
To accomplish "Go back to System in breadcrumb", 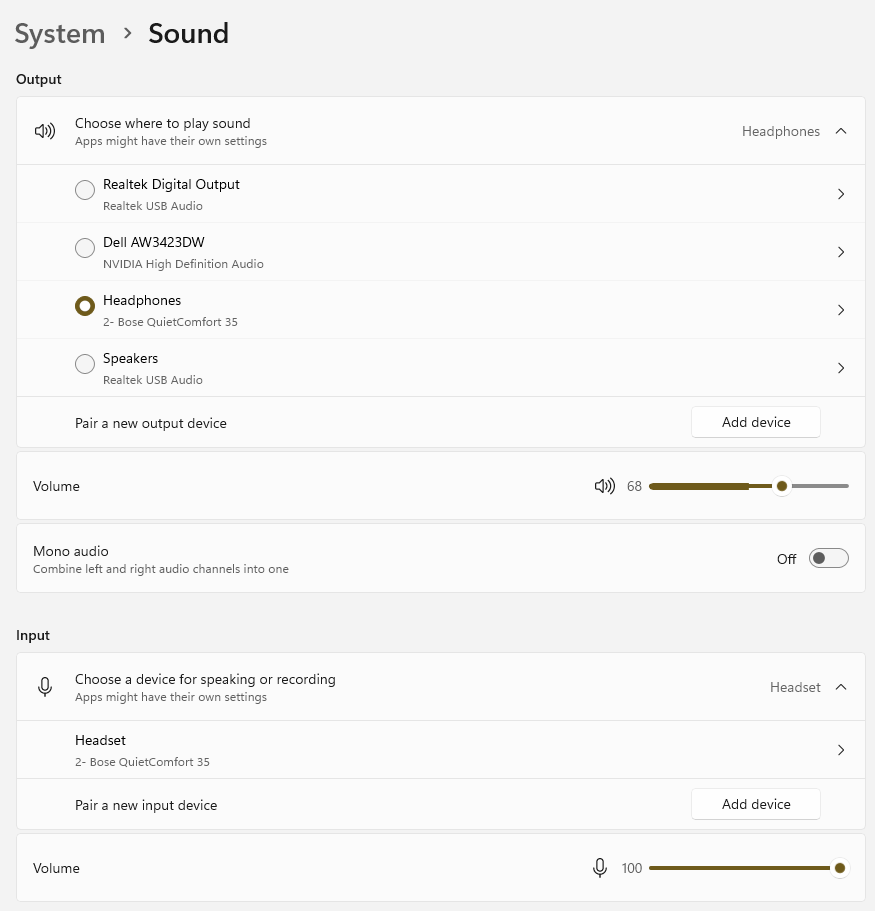I will (60, 34).
